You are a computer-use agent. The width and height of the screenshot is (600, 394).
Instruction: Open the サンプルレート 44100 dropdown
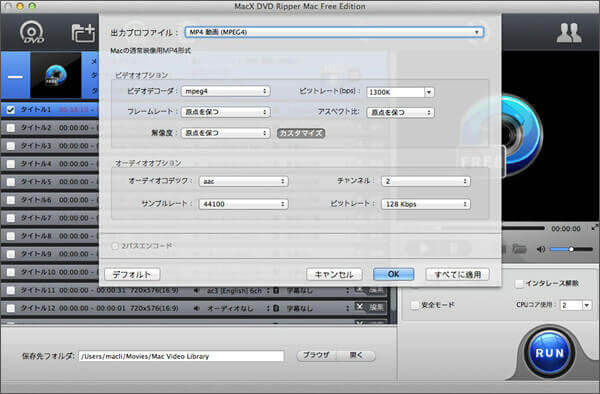click(243, 204)
